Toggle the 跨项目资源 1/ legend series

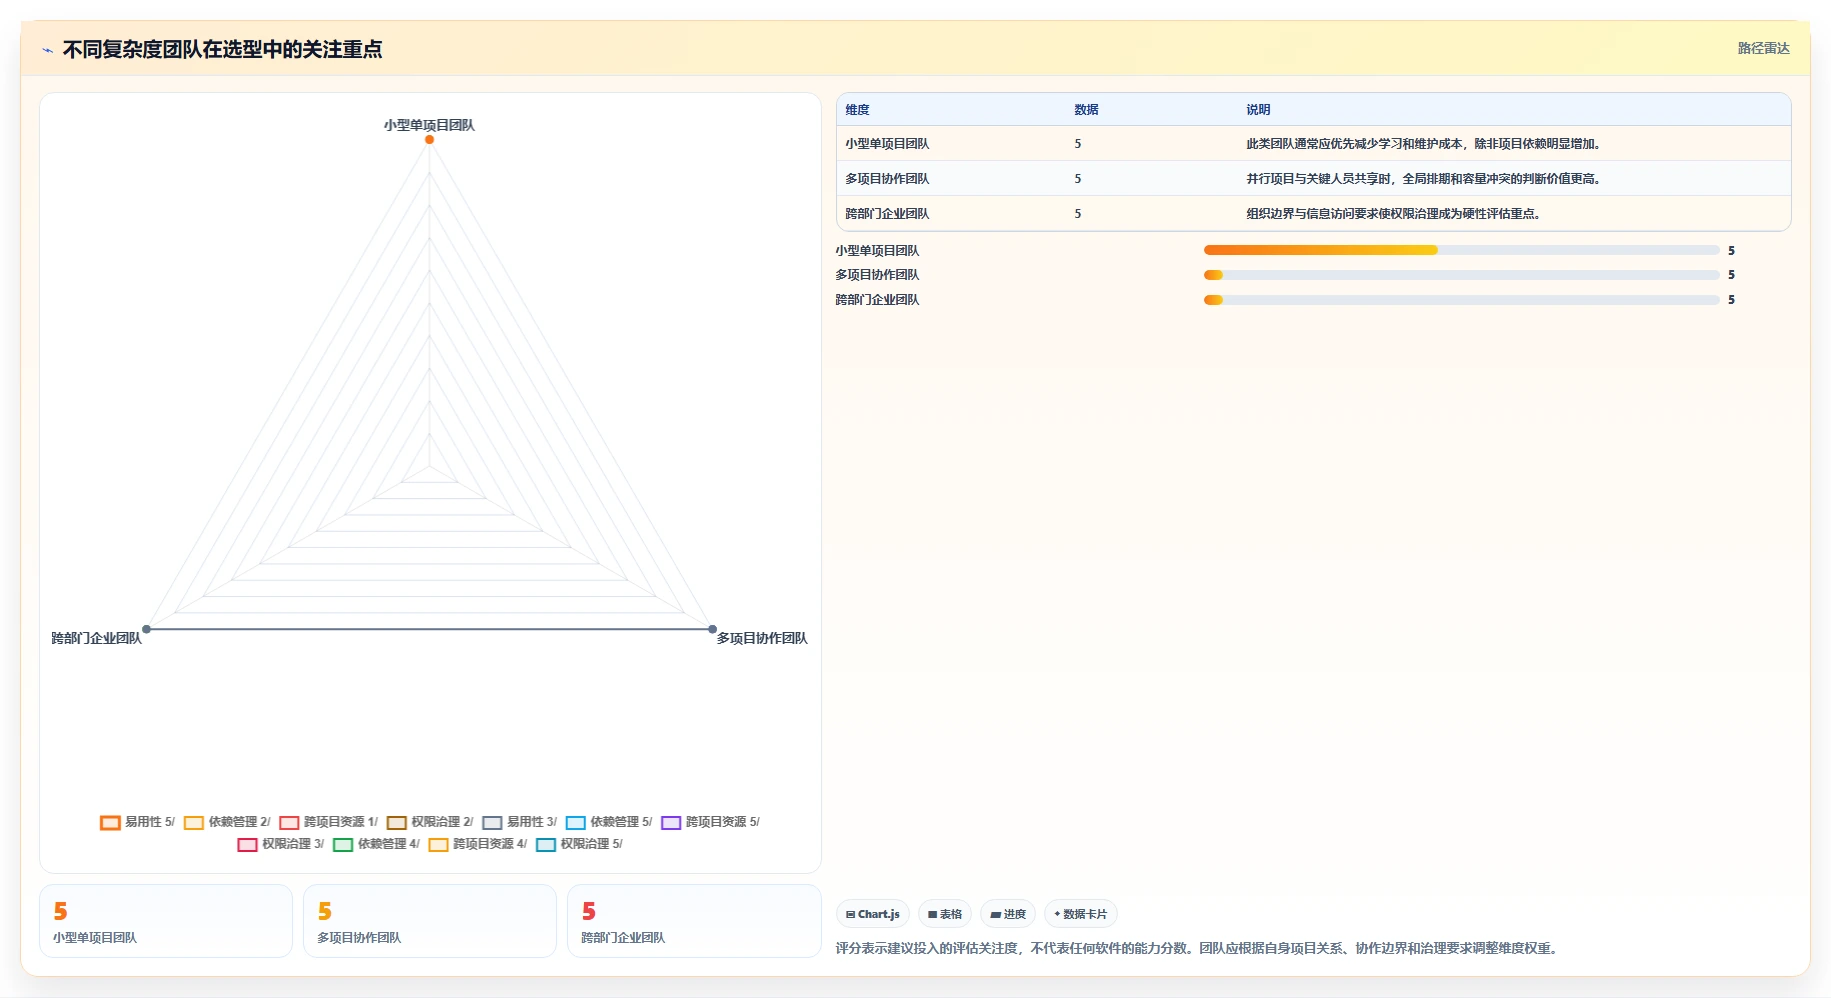(329, 822)
